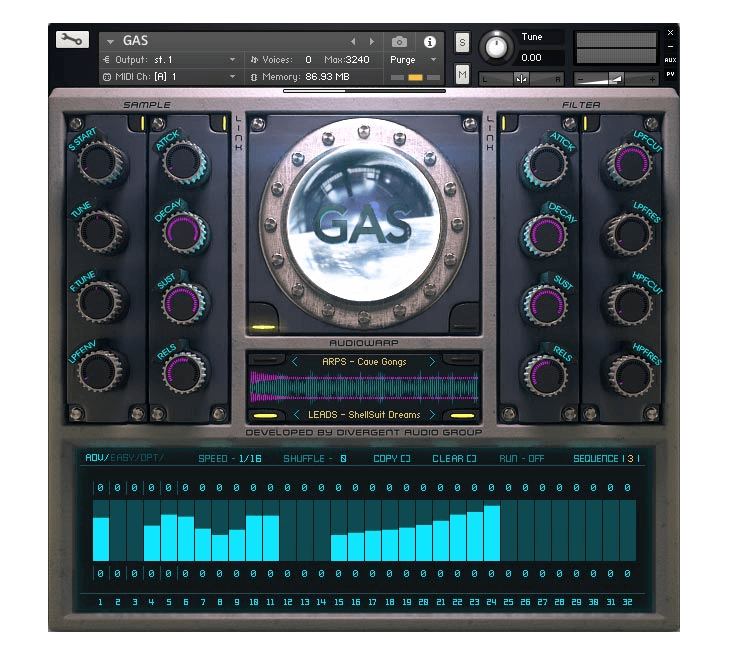The image size is (730, 655).
Task: Click the sample RELS knob
Action: (183, 371)
